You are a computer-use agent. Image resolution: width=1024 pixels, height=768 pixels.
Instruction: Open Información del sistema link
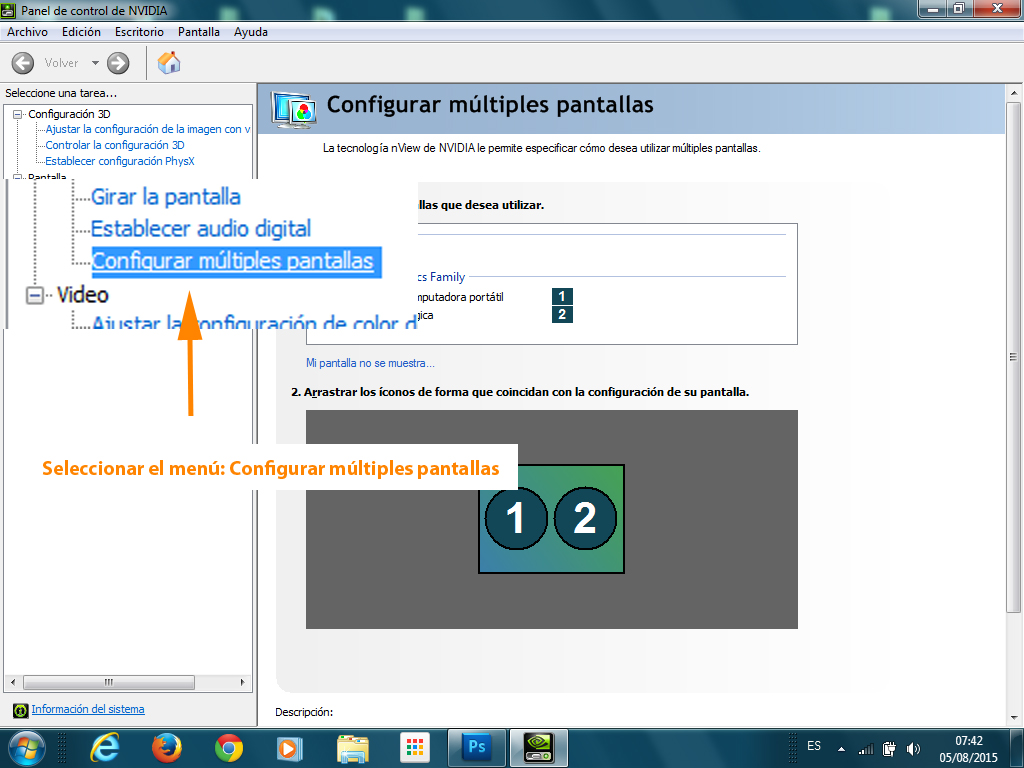click(88, 709)
